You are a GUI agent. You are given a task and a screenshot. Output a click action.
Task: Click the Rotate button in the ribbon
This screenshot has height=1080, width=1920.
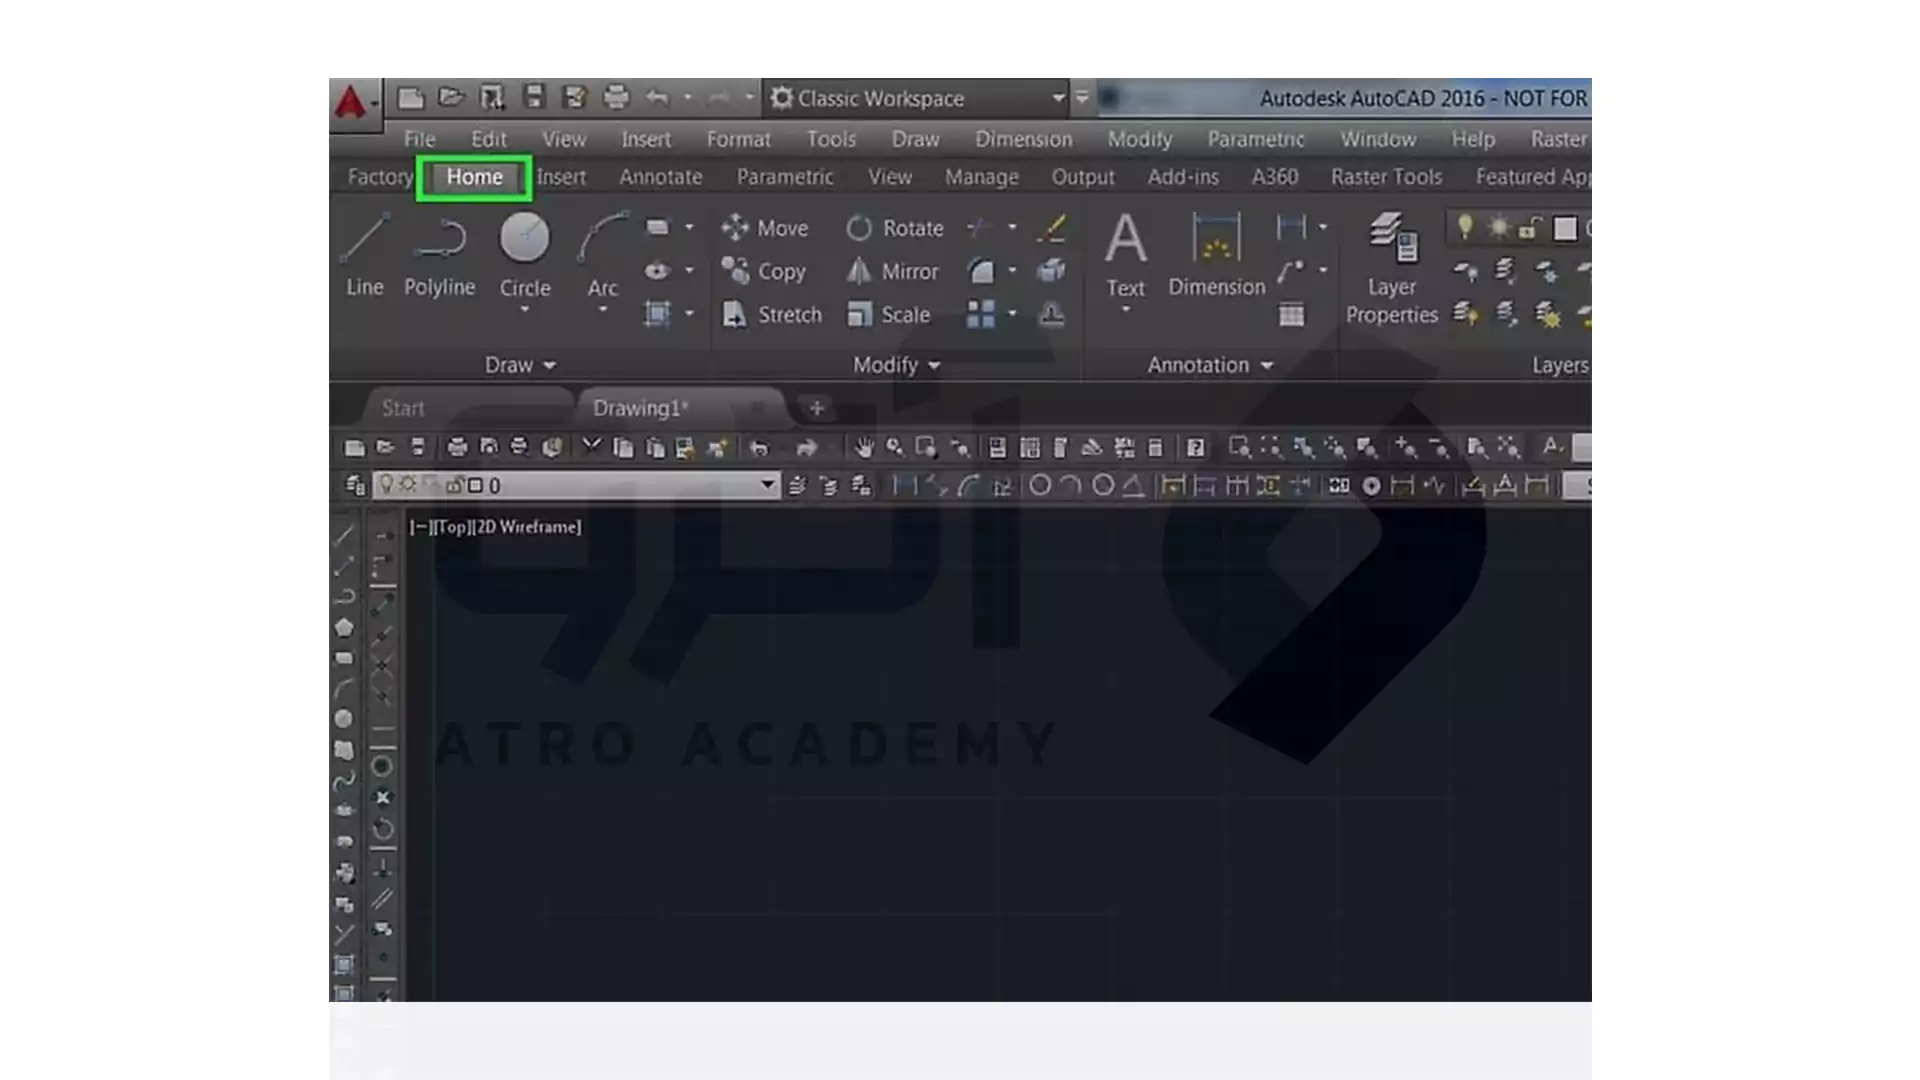click(x=894, y=228)
